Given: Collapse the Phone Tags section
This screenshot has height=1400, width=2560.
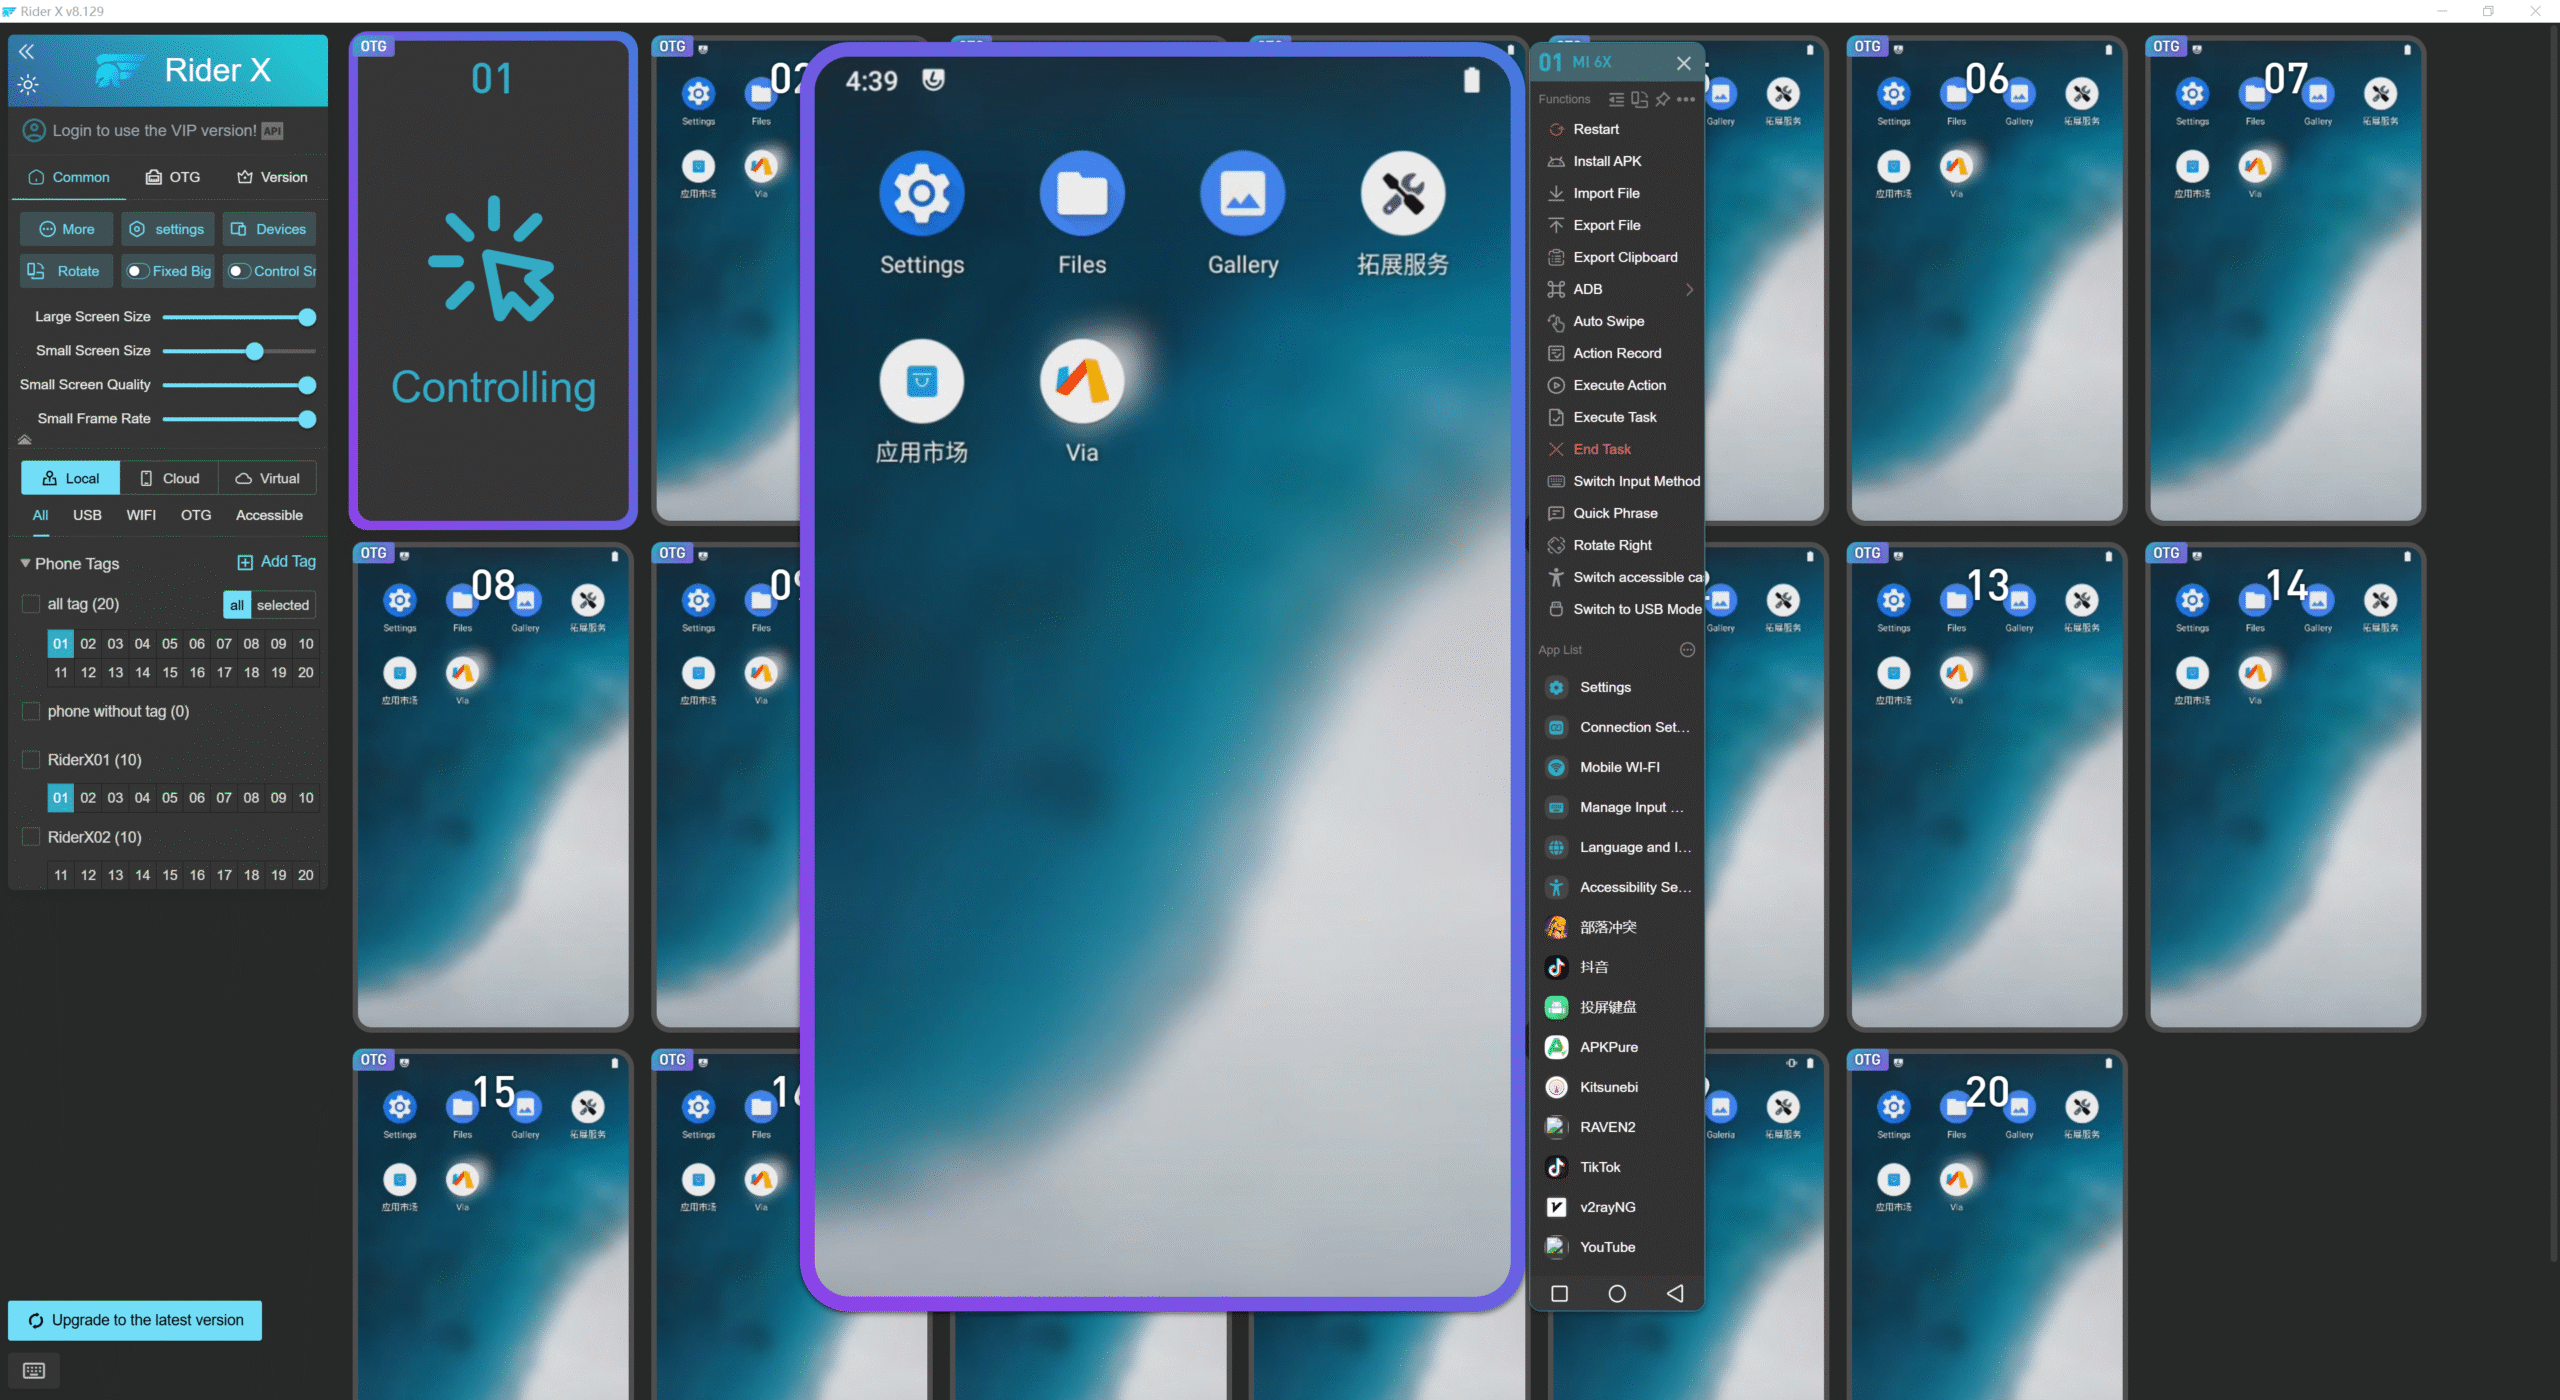Looking at the screenshot, I should 25,563.
